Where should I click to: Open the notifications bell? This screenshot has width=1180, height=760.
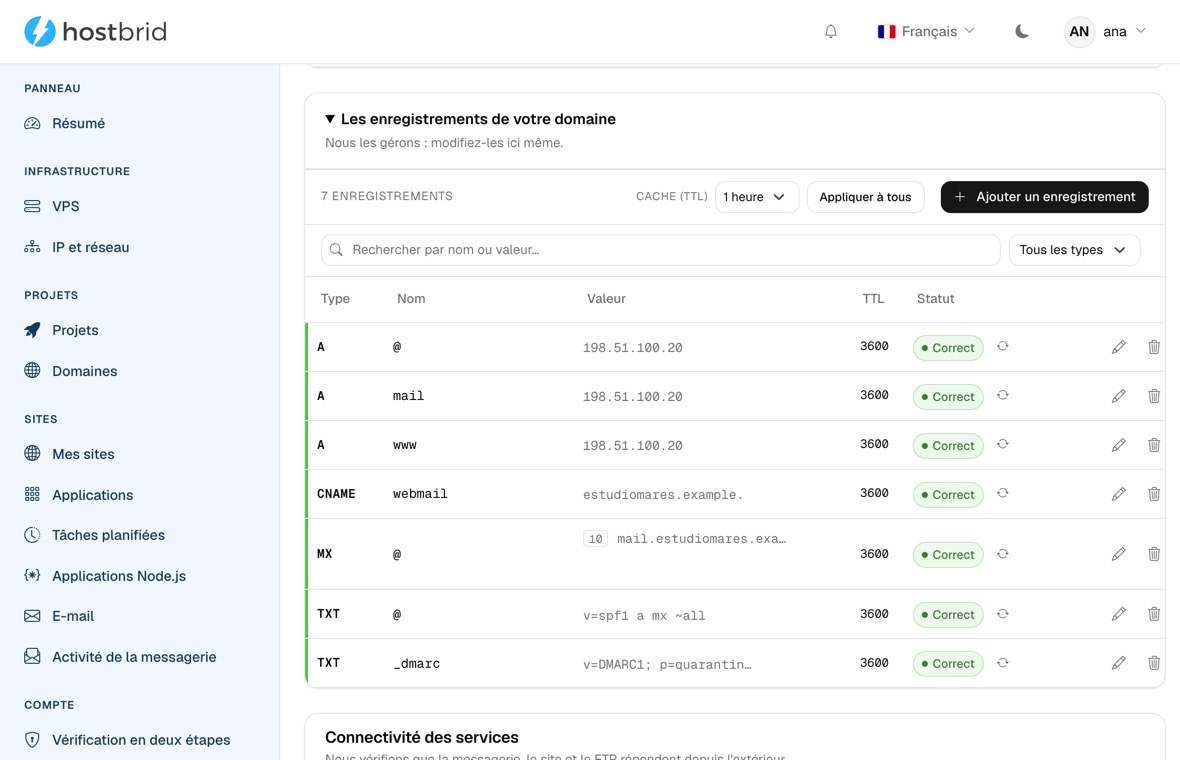coord(831,32)
